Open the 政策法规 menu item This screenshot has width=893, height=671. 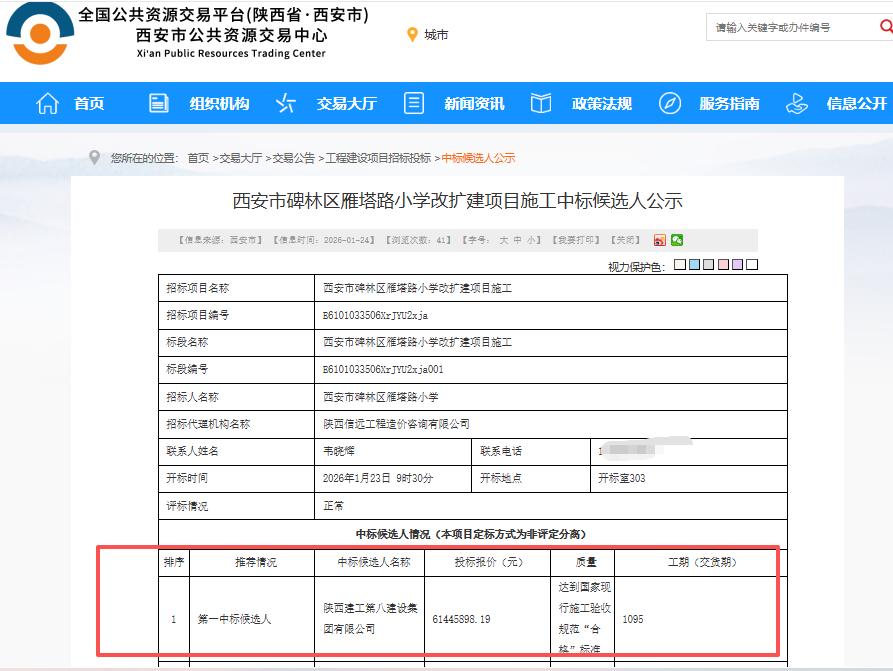[x=600, y=103]
